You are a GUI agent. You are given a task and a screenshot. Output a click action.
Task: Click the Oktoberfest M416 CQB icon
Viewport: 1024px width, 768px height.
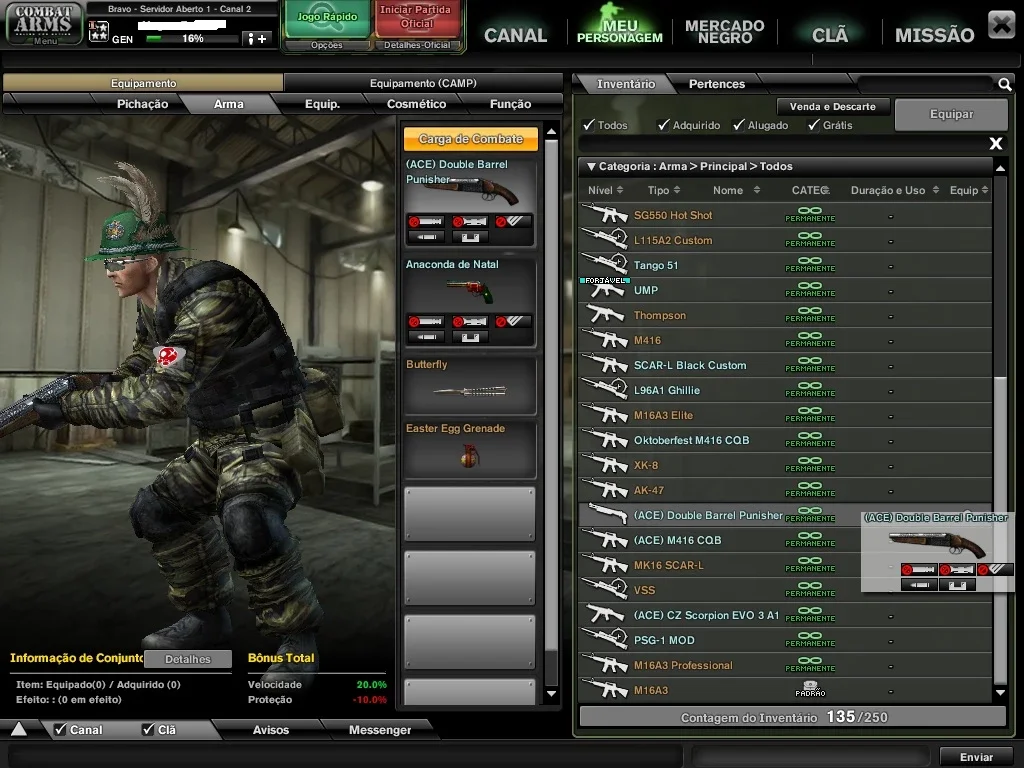point(605,439)
